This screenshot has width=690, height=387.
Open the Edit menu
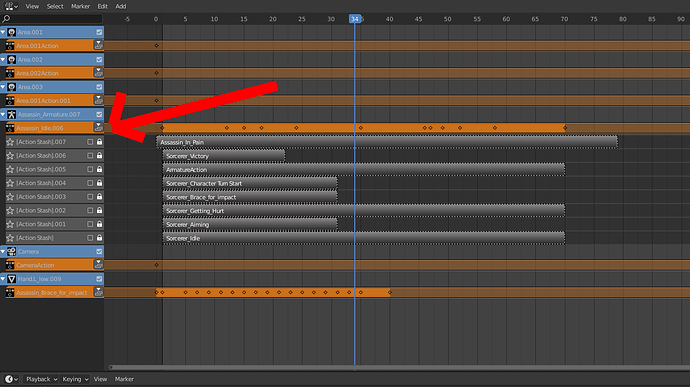(x=103, y=6)
